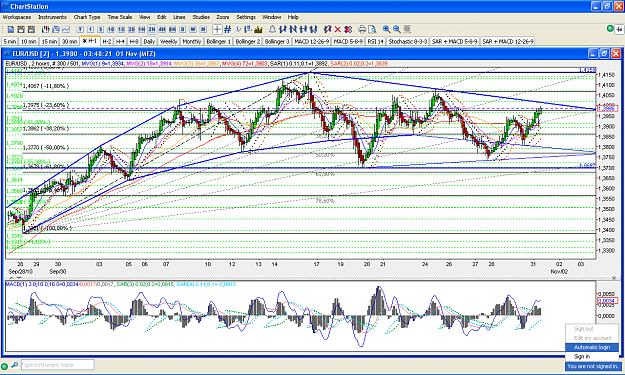Switch to the 4H time scale button
Viewport: 625px width, 375px height.
coord(162,29)
